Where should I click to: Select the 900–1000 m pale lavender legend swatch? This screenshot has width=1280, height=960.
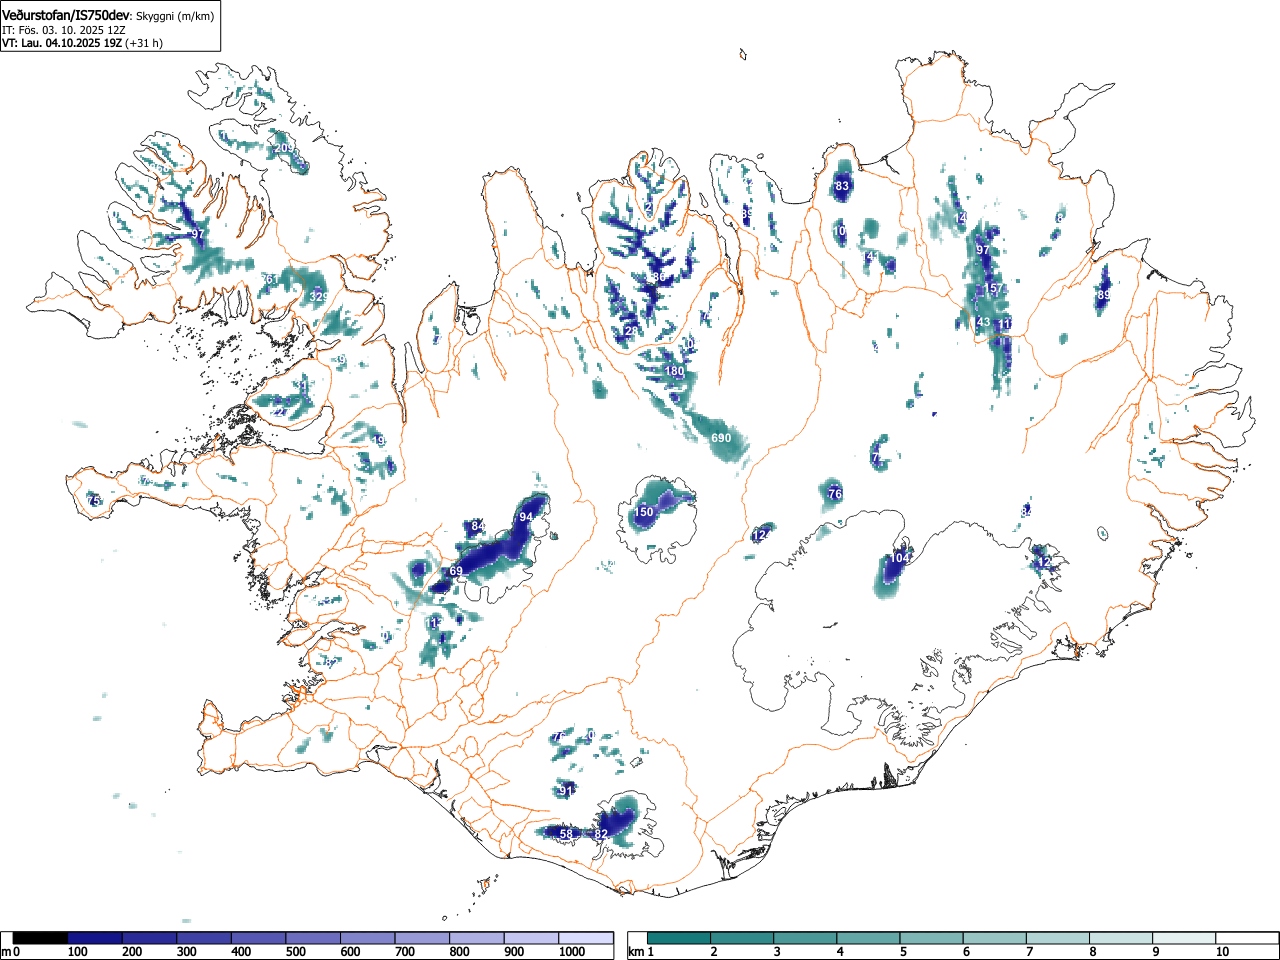click(x=531, y=938)
